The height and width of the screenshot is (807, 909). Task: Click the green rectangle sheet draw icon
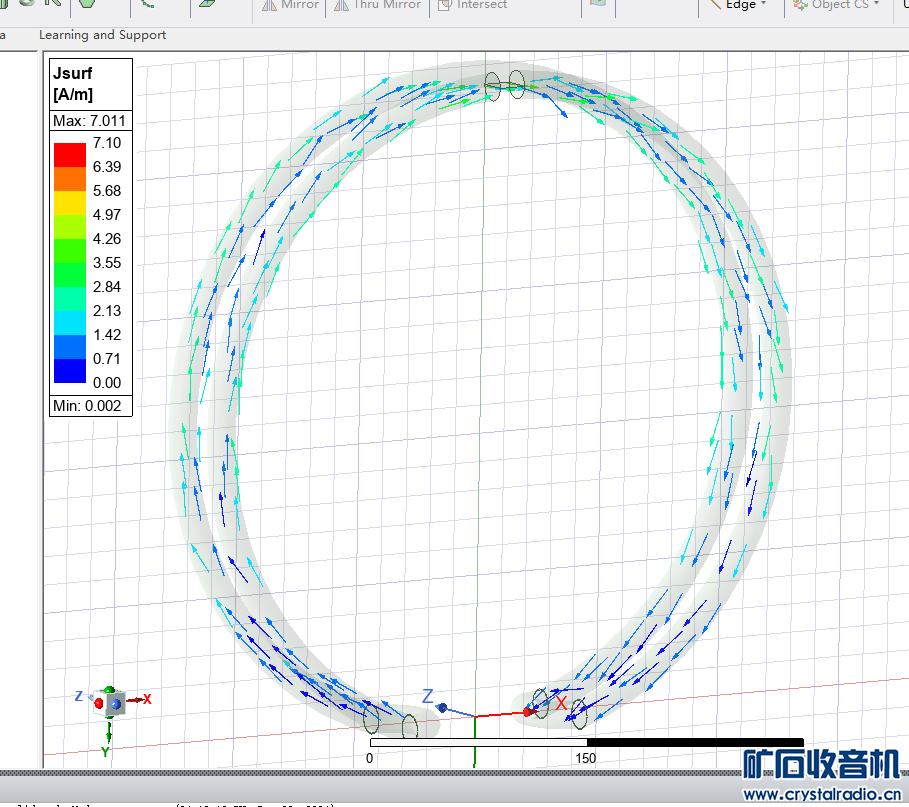(208, 4)
